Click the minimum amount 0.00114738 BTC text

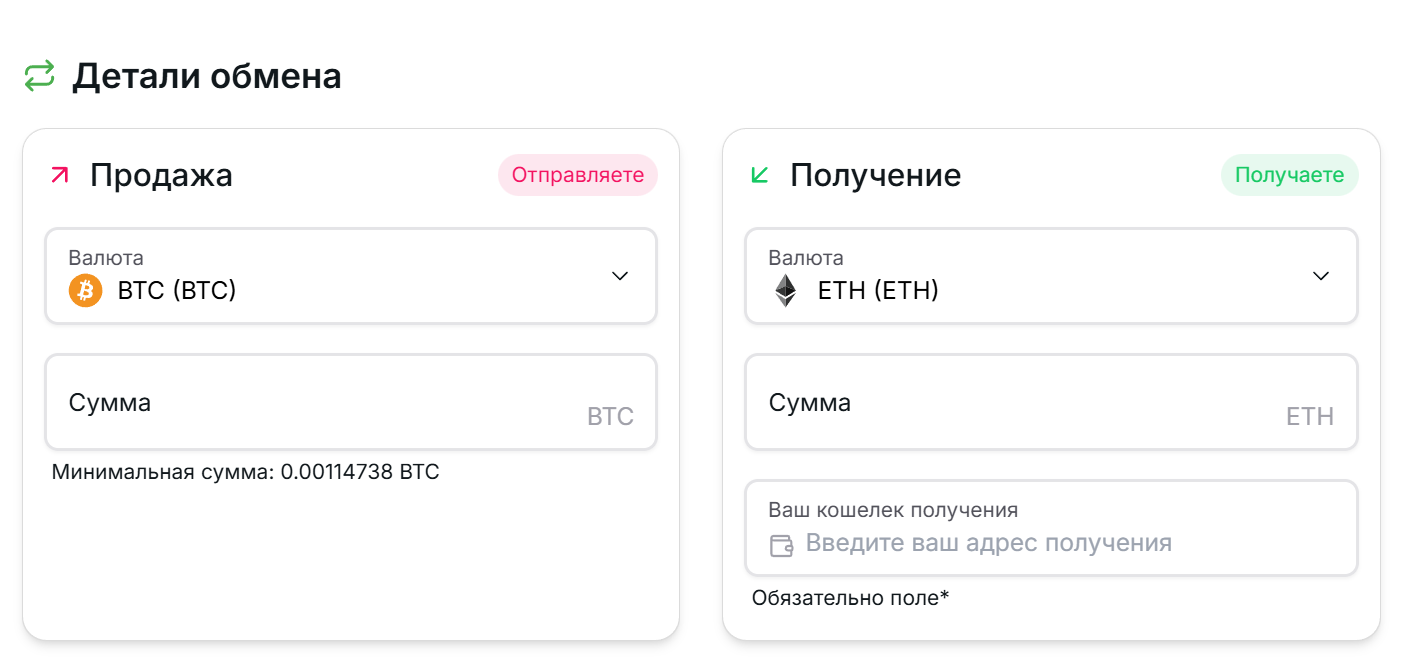(x=245, y=471)
